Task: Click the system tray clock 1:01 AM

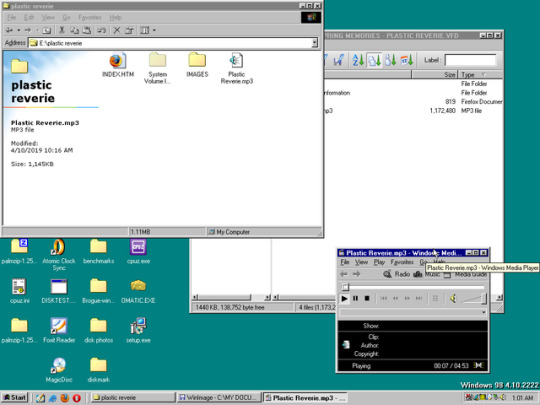Action: pos(522,398)
